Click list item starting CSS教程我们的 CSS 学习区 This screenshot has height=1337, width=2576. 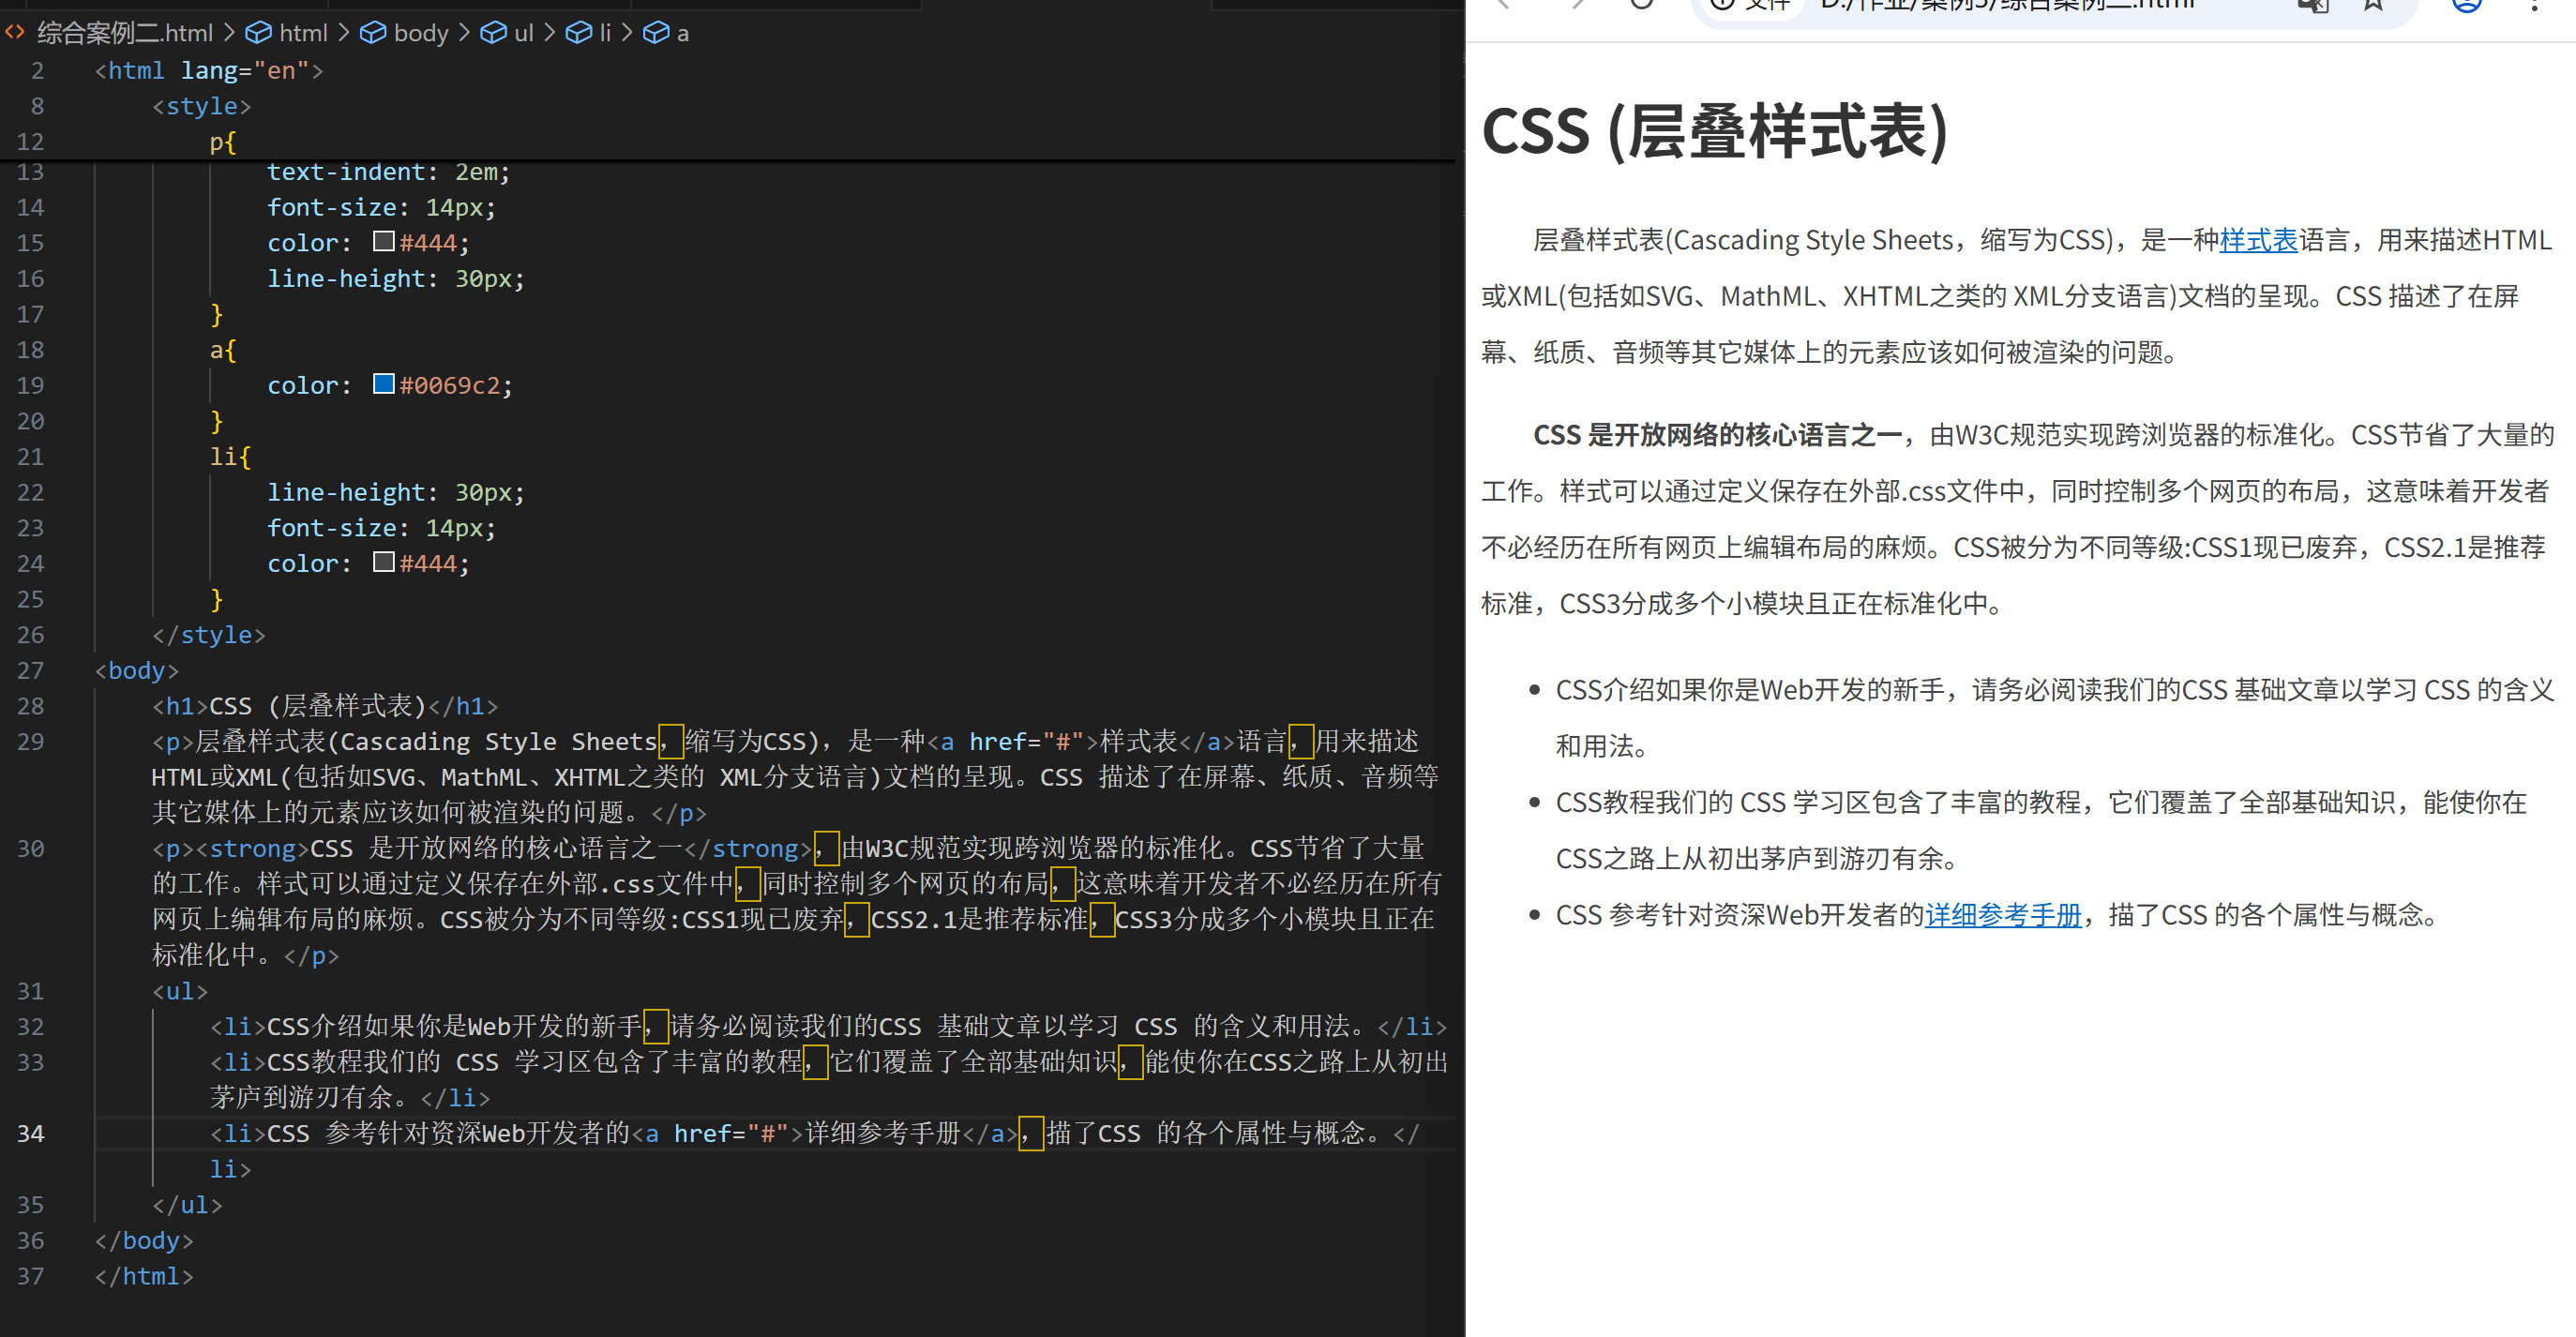2042,830
